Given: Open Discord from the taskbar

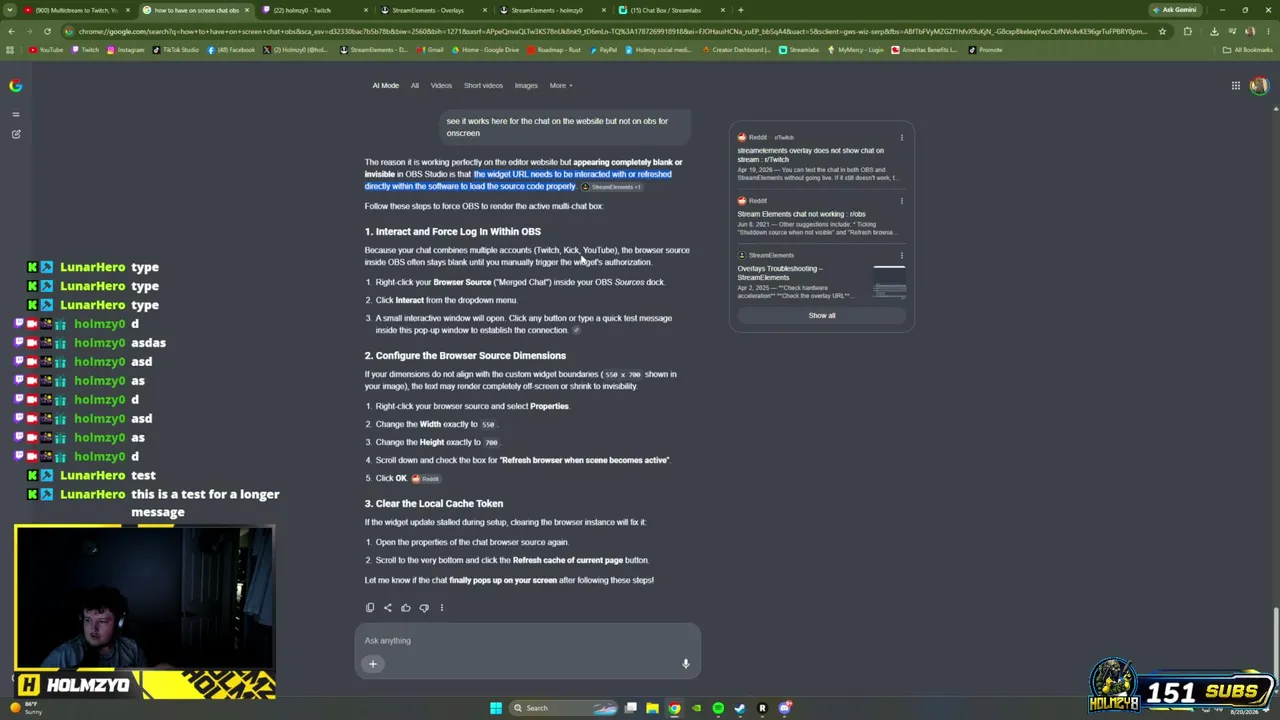Looking at the screenshot, I should click(x=785, y=708).
